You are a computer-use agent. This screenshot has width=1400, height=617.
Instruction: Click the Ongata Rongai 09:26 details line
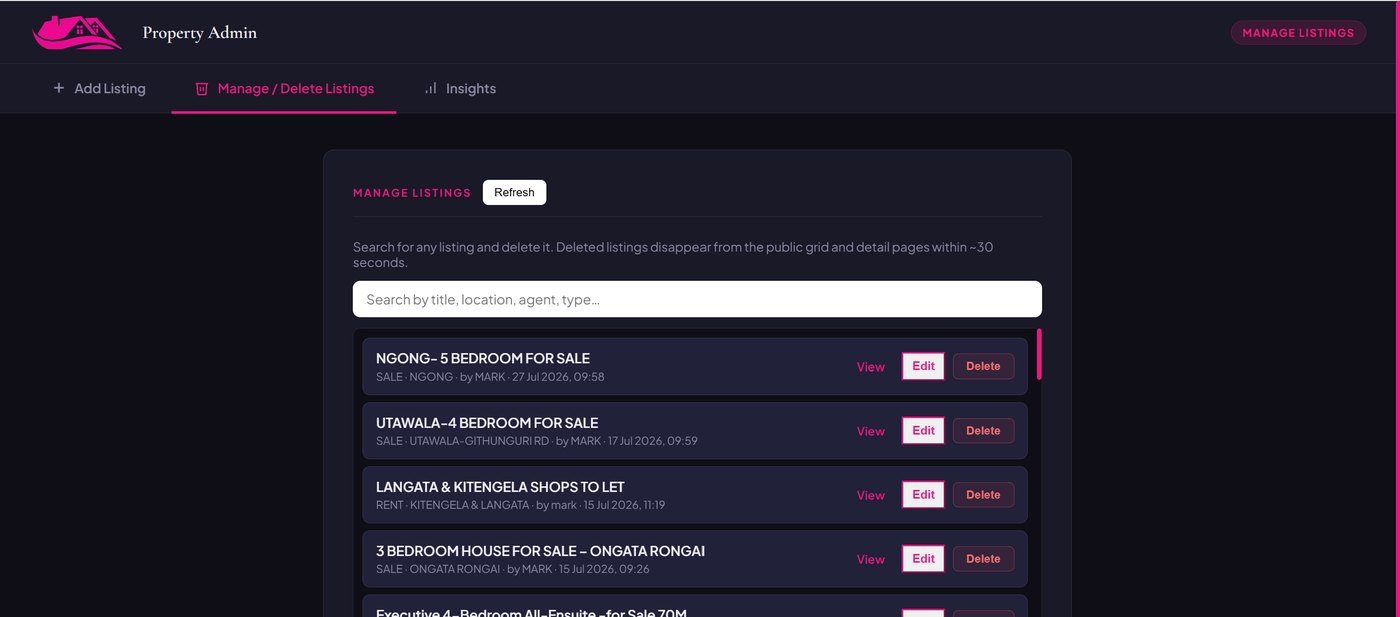[513, 569]
